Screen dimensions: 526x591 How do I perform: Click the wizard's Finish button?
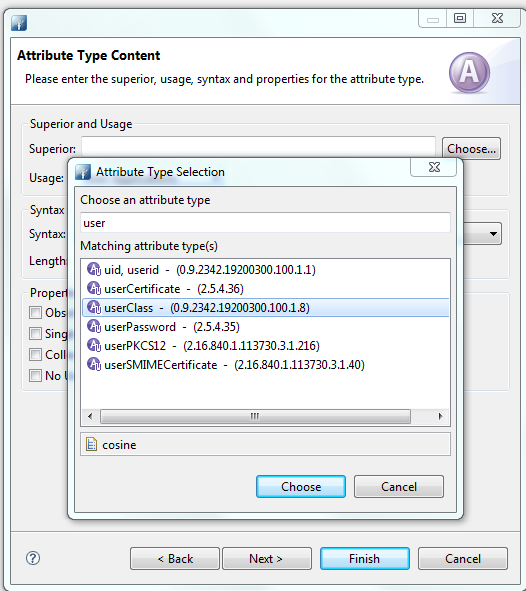point(364,559)
